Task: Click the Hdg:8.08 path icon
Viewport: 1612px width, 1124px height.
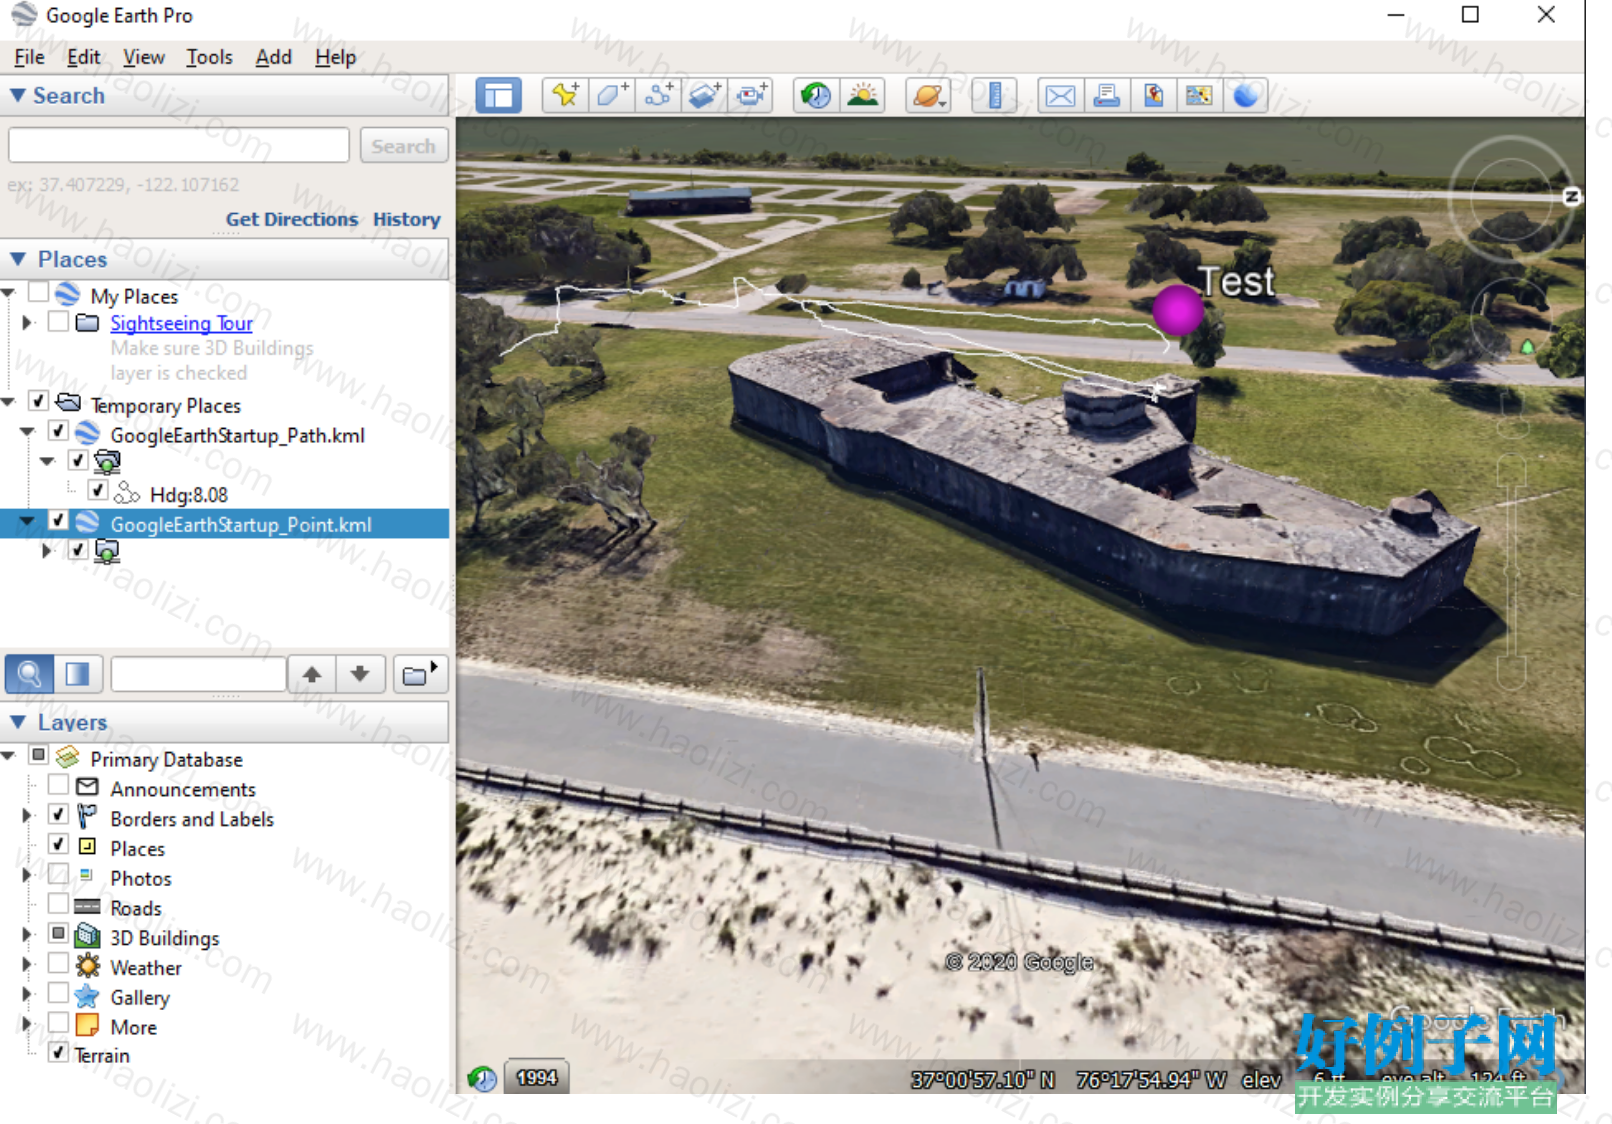Action: point(127,493)
